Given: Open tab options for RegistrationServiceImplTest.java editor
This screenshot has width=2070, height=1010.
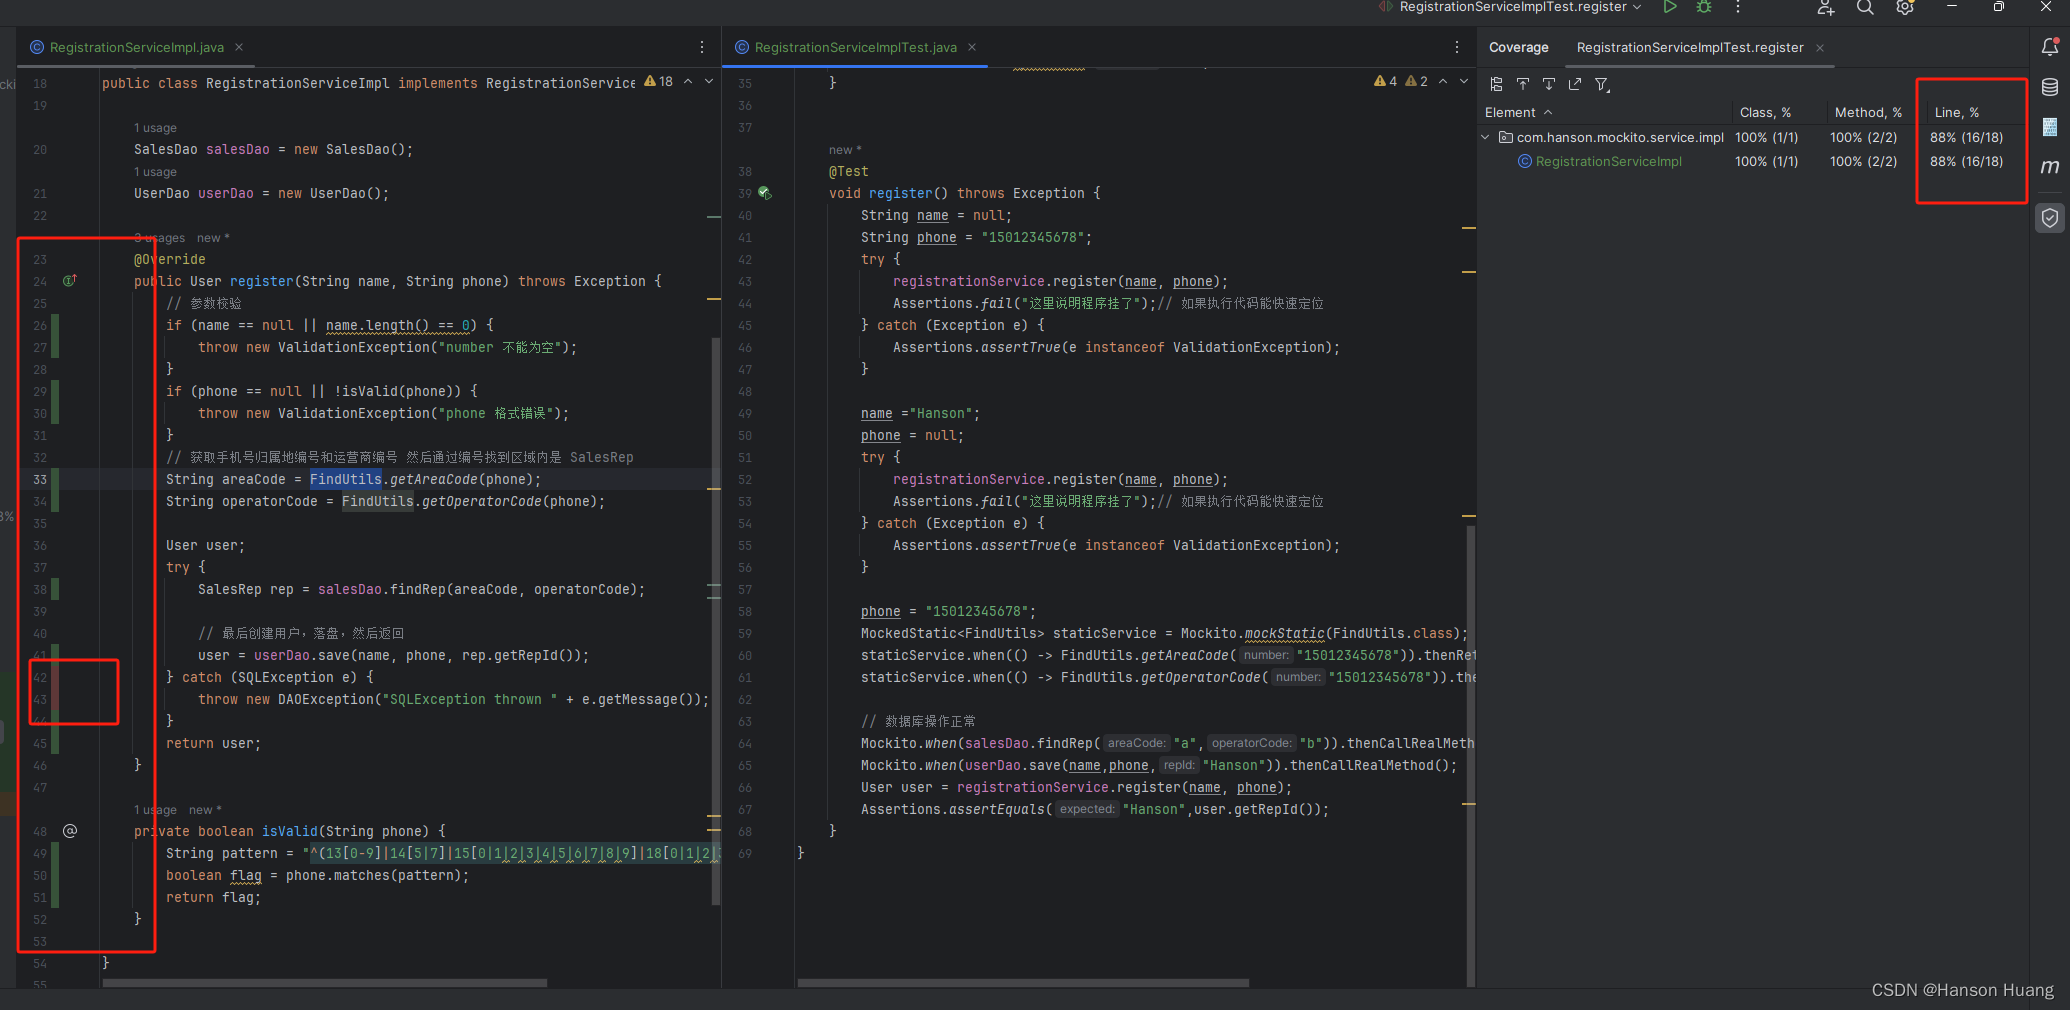Looking at the screenshot, I should click(1457, 47).
